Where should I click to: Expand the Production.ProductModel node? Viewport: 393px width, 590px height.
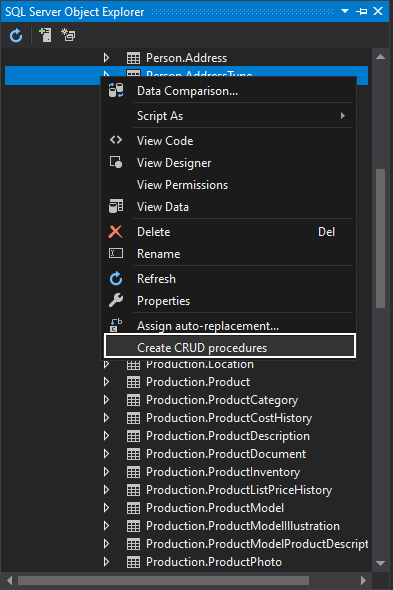(x=107, y=508)
